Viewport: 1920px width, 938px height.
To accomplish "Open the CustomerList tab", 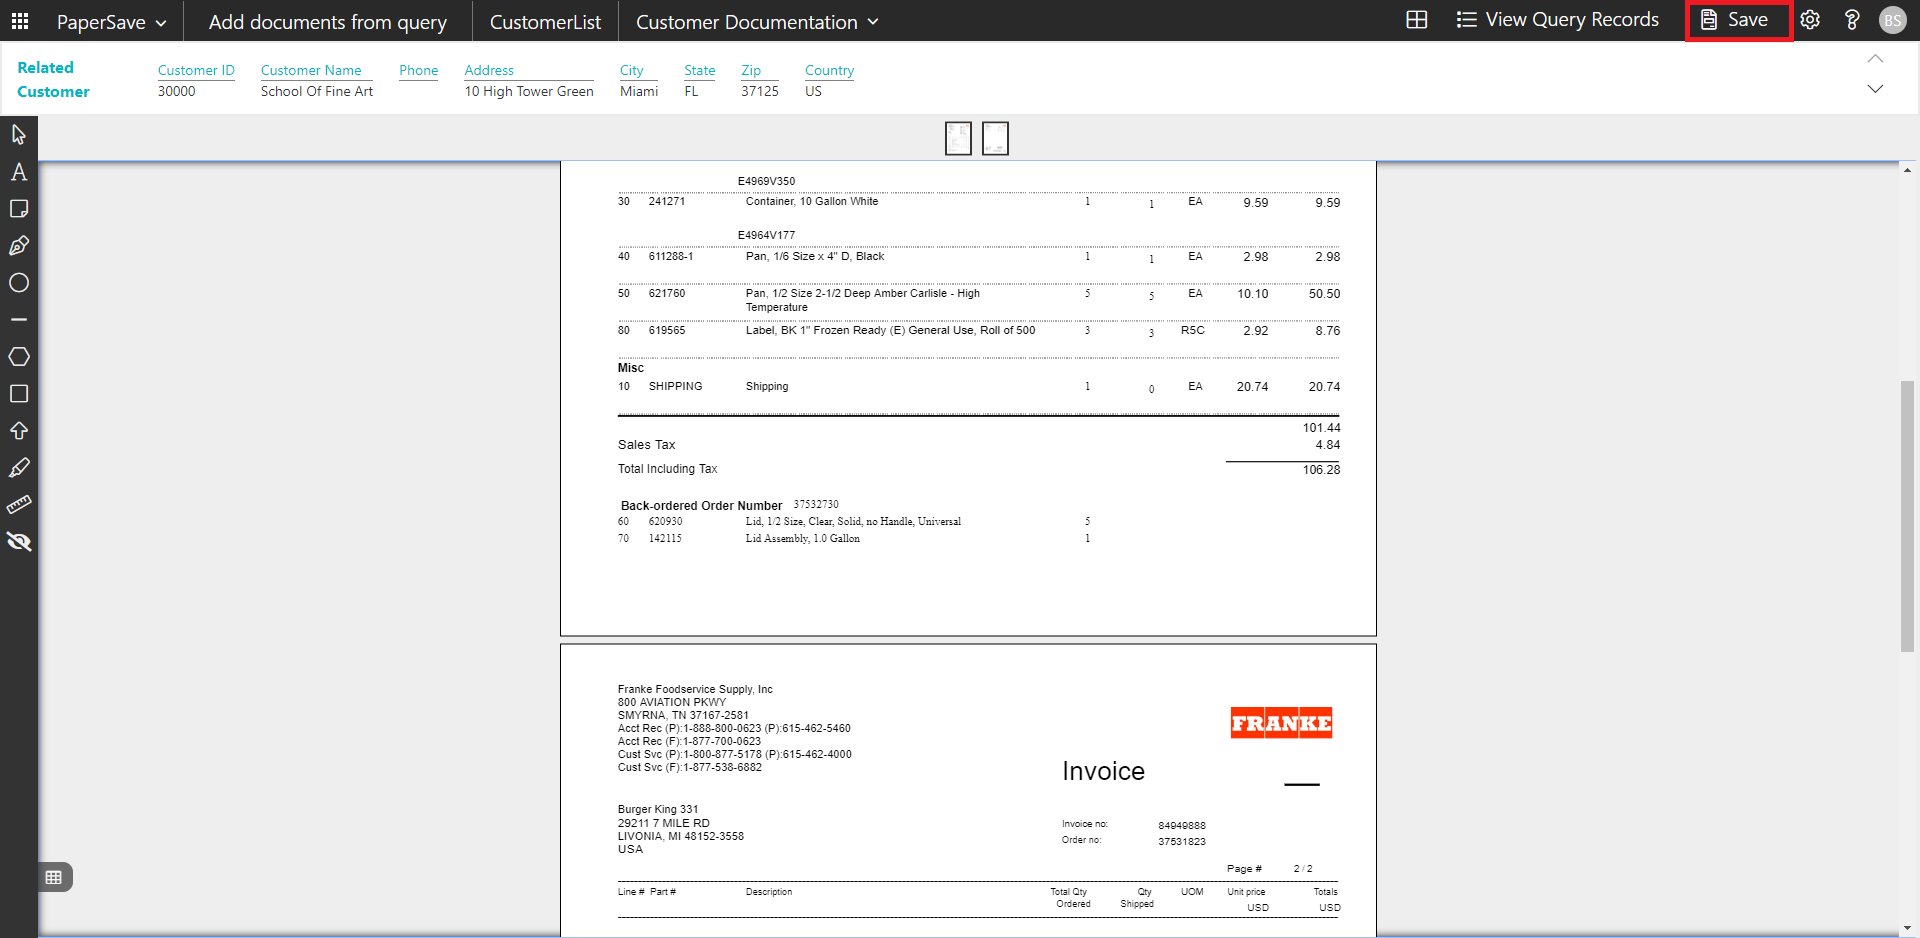I will [545, 22].
